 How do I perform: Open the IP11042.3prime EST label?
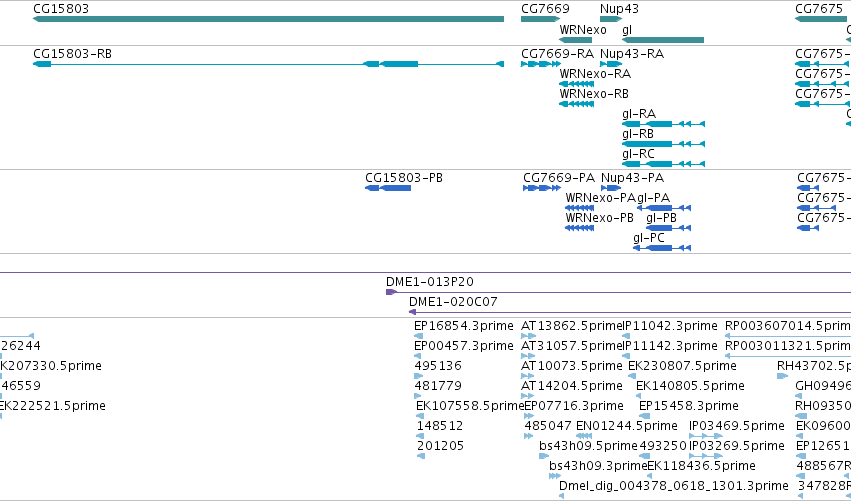[x=670, y=326]
